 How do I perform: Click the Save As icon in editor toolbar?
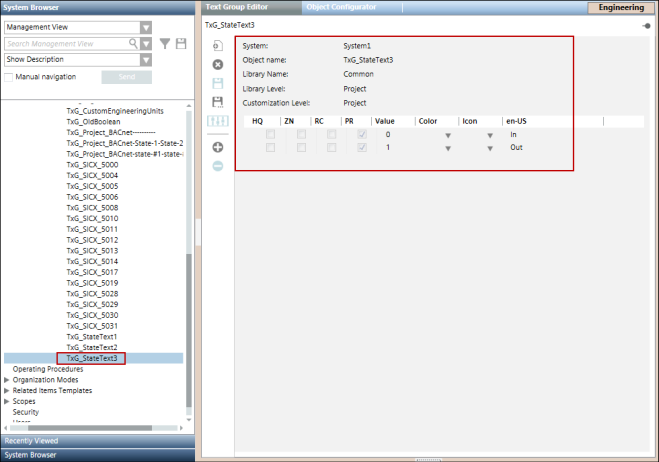(x=218, y=101)
